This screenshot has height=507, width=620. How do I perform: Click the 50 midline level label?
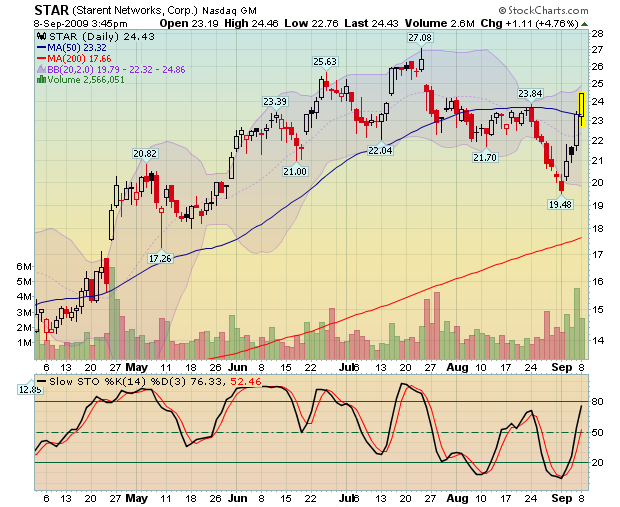(597, 432)
